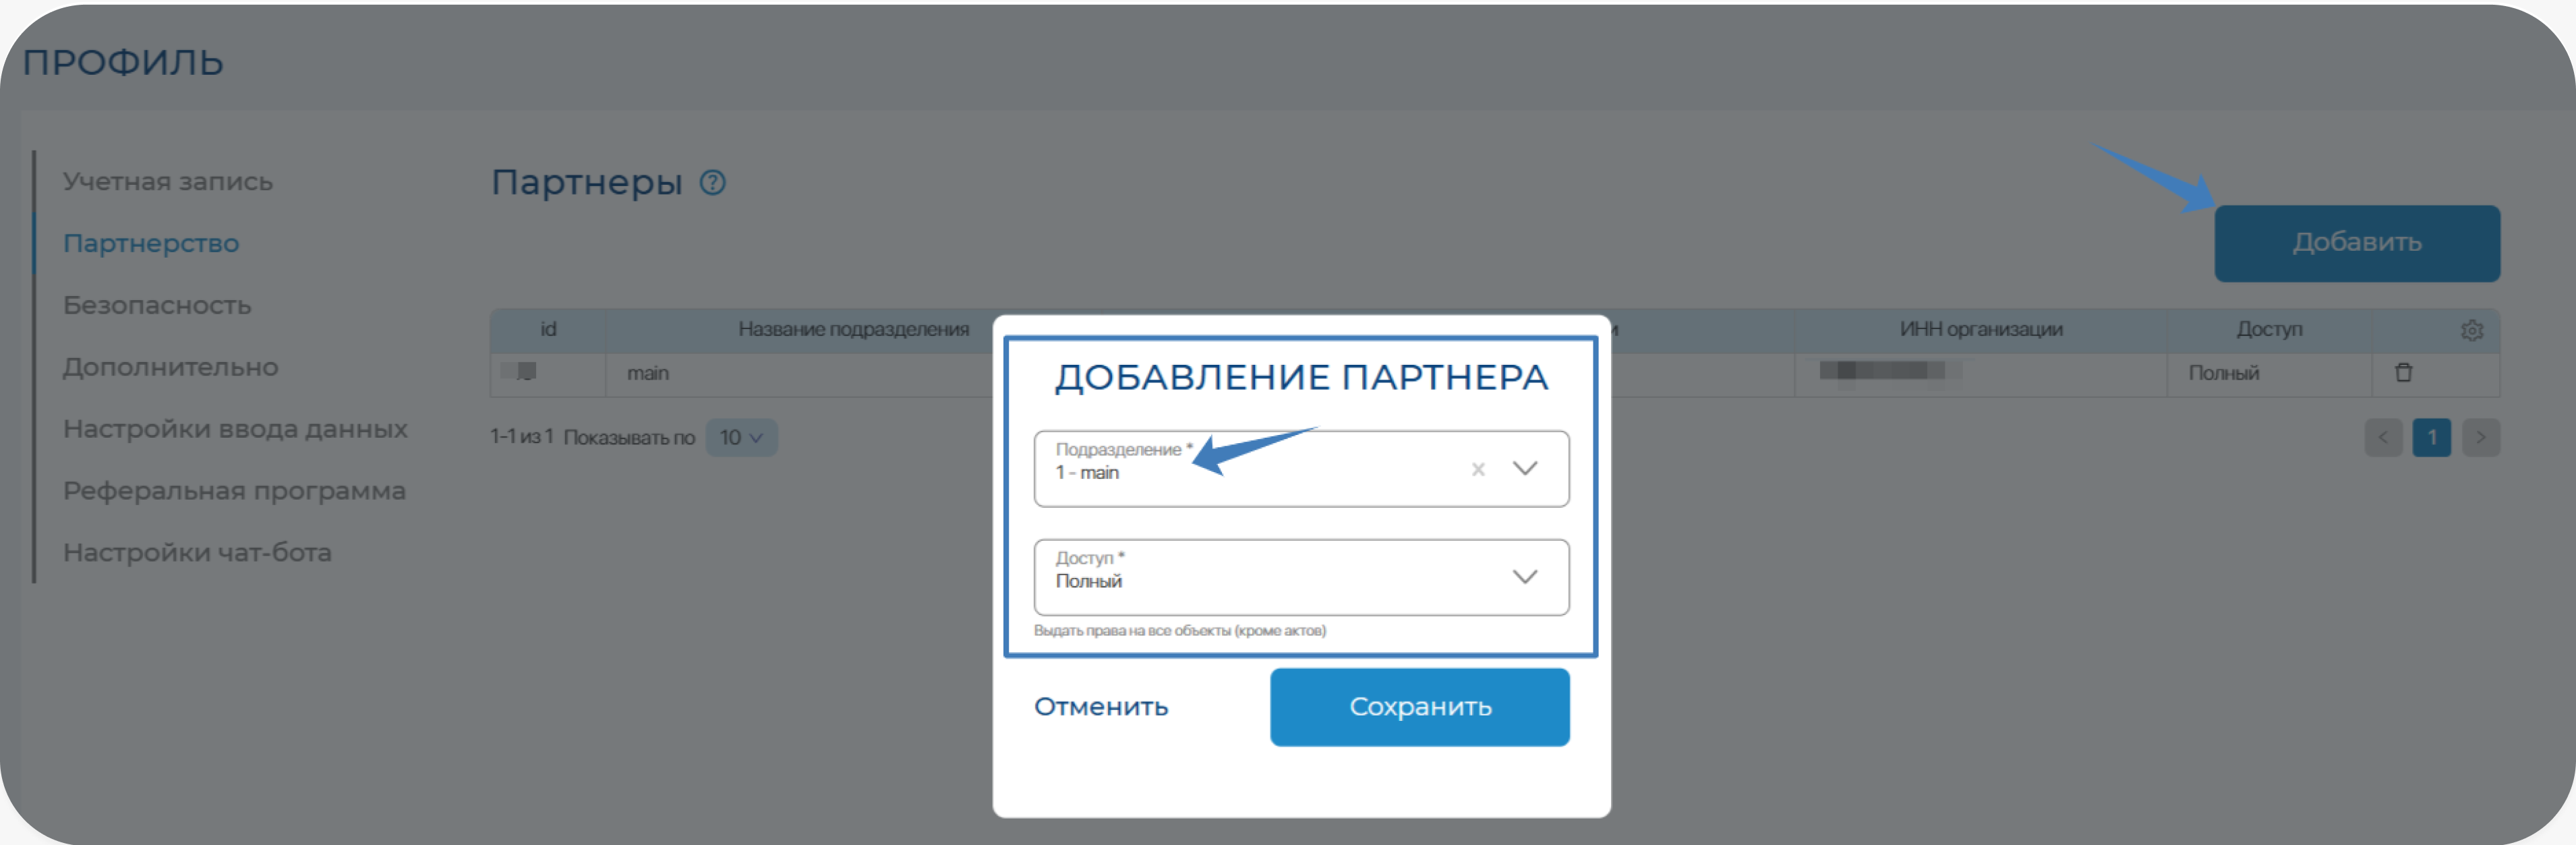Clear the Подразделение field with X icon
This screenshot has height=845, width=2576.
(1477, 469)
